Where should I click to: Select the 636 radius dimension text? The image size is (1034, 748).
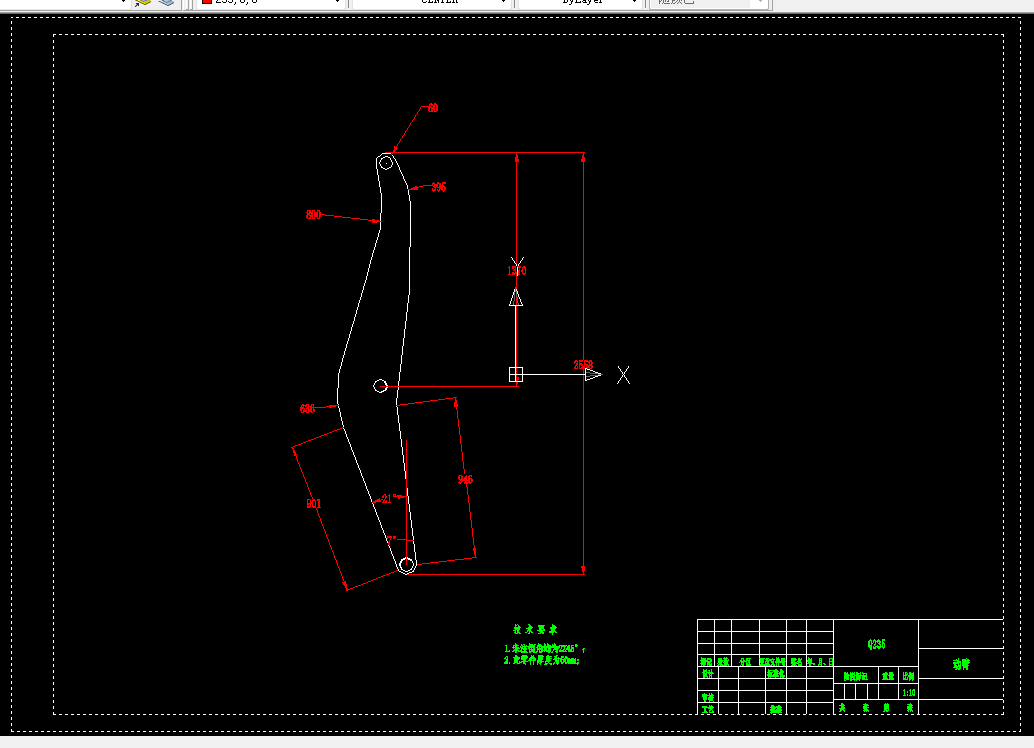(307, 409)
